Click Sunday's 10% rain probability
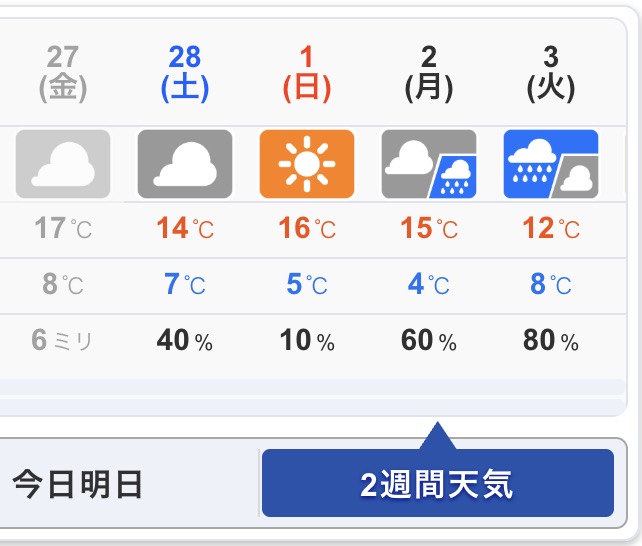Image resolution: width=642 pixels, height=546 pixels. pyautogui.click(x=307, y=341)
